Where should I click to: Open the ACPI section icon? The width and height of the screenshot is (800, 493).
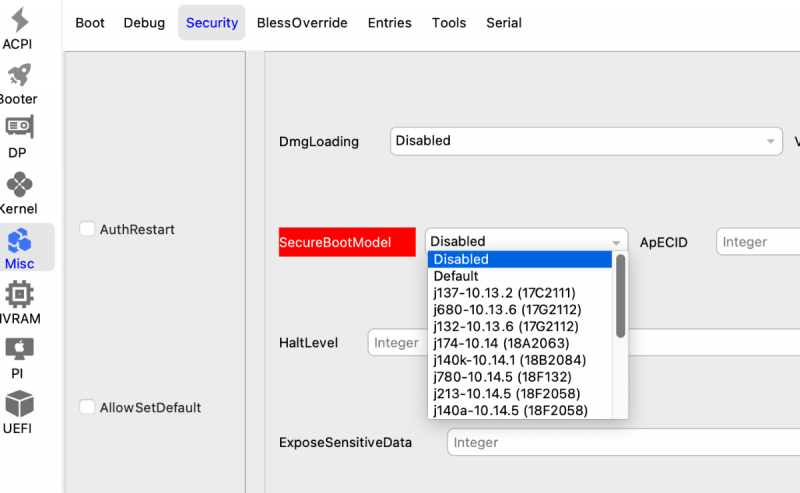[19, 21]
